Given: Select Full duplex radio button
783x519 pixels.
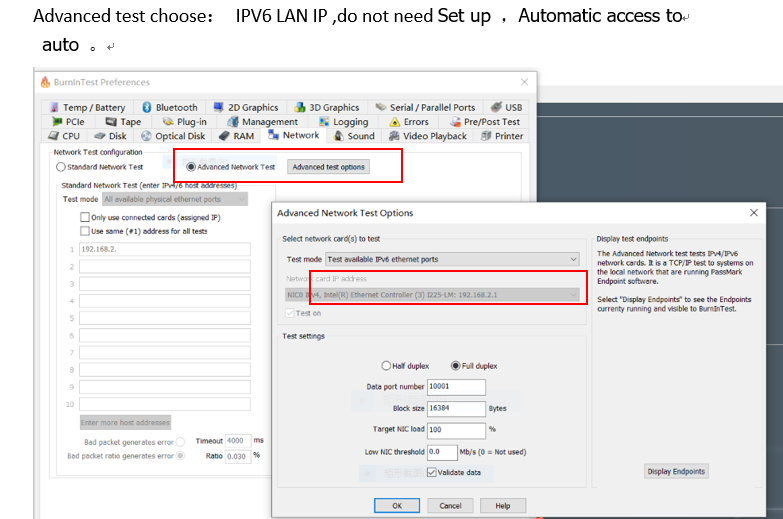Looking at the screenshot, I should pyautogui.click(x=455, y=366).
